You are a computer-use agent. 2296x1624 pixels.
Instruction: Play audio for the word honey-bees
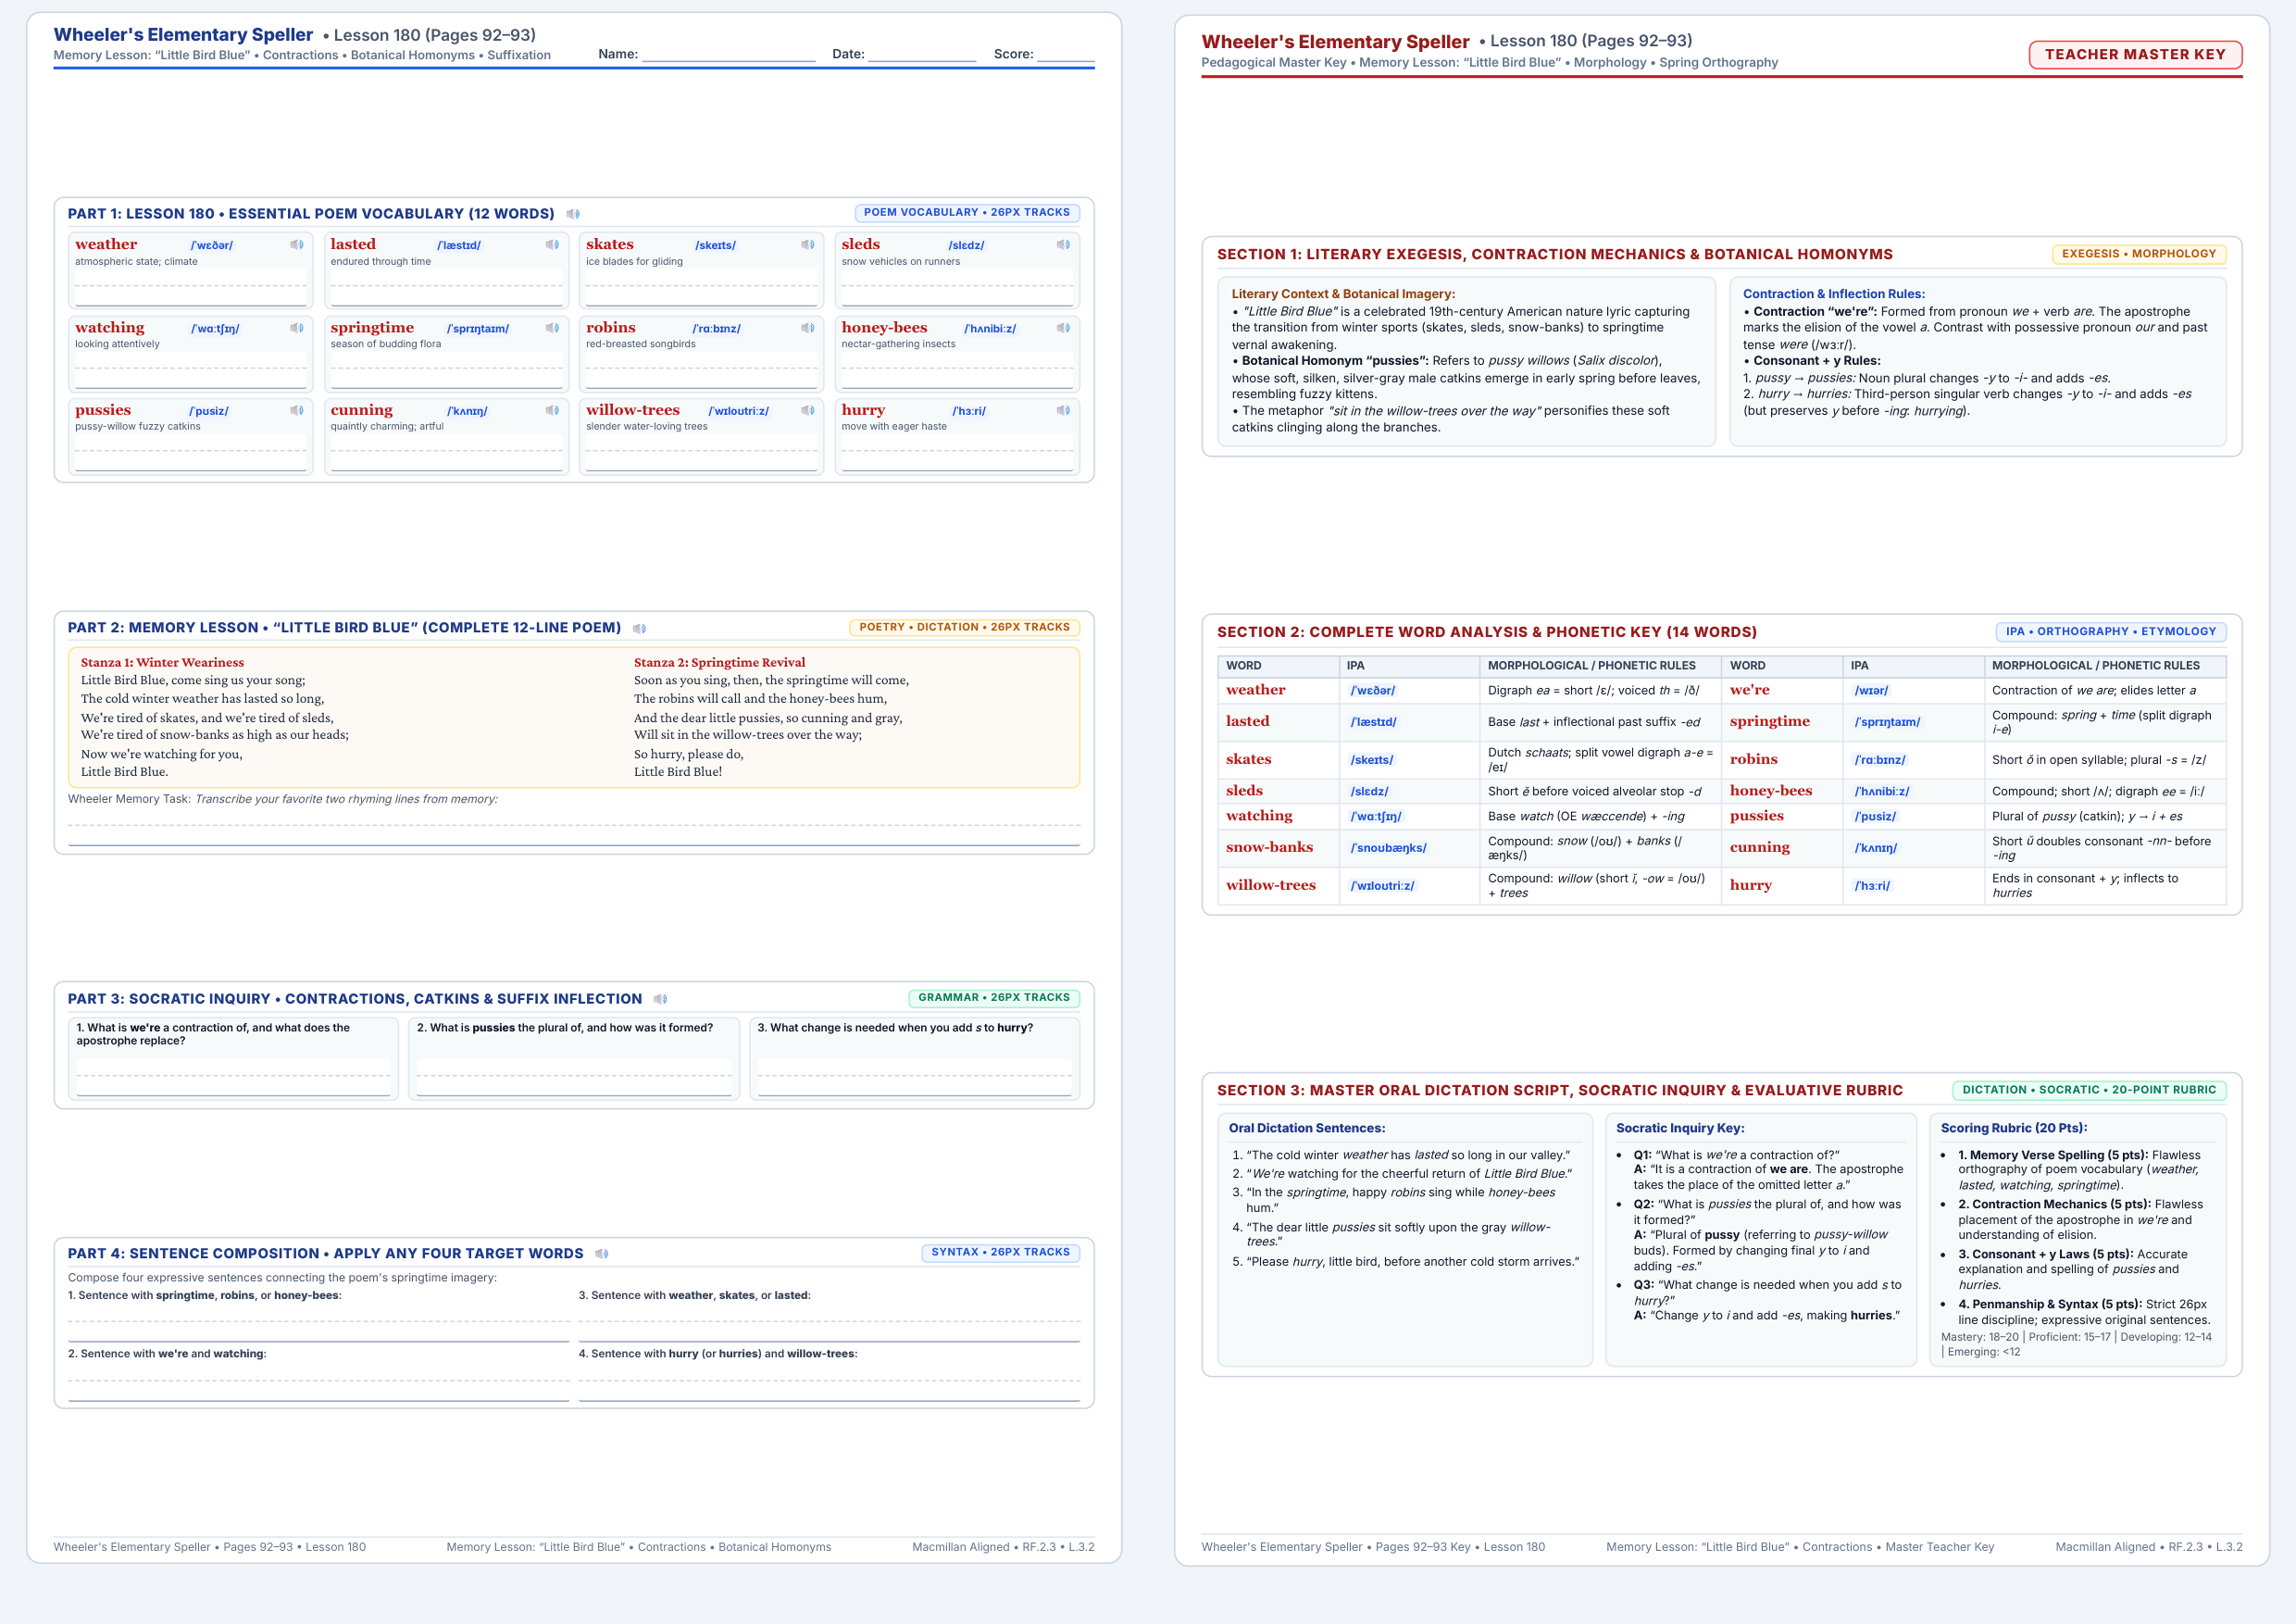1063,328
